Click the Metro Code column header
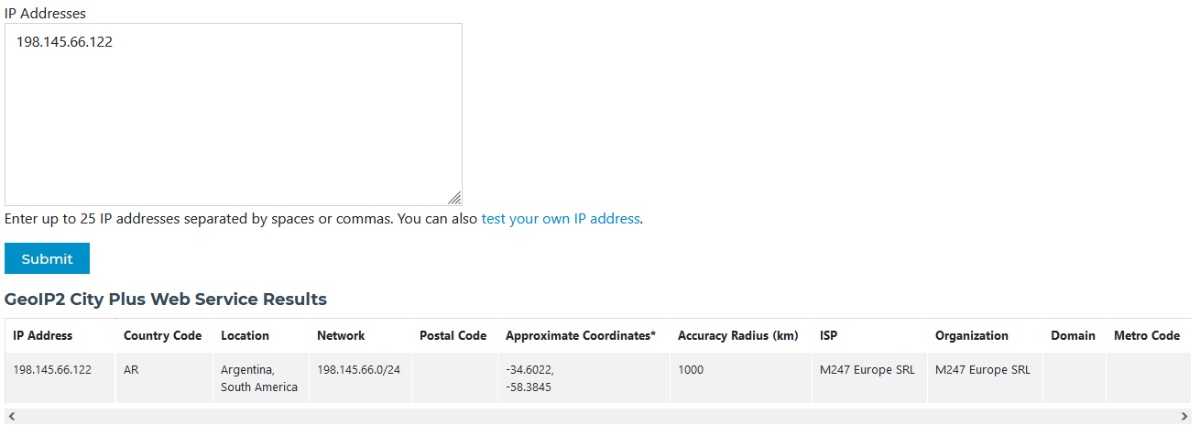 1146,336
